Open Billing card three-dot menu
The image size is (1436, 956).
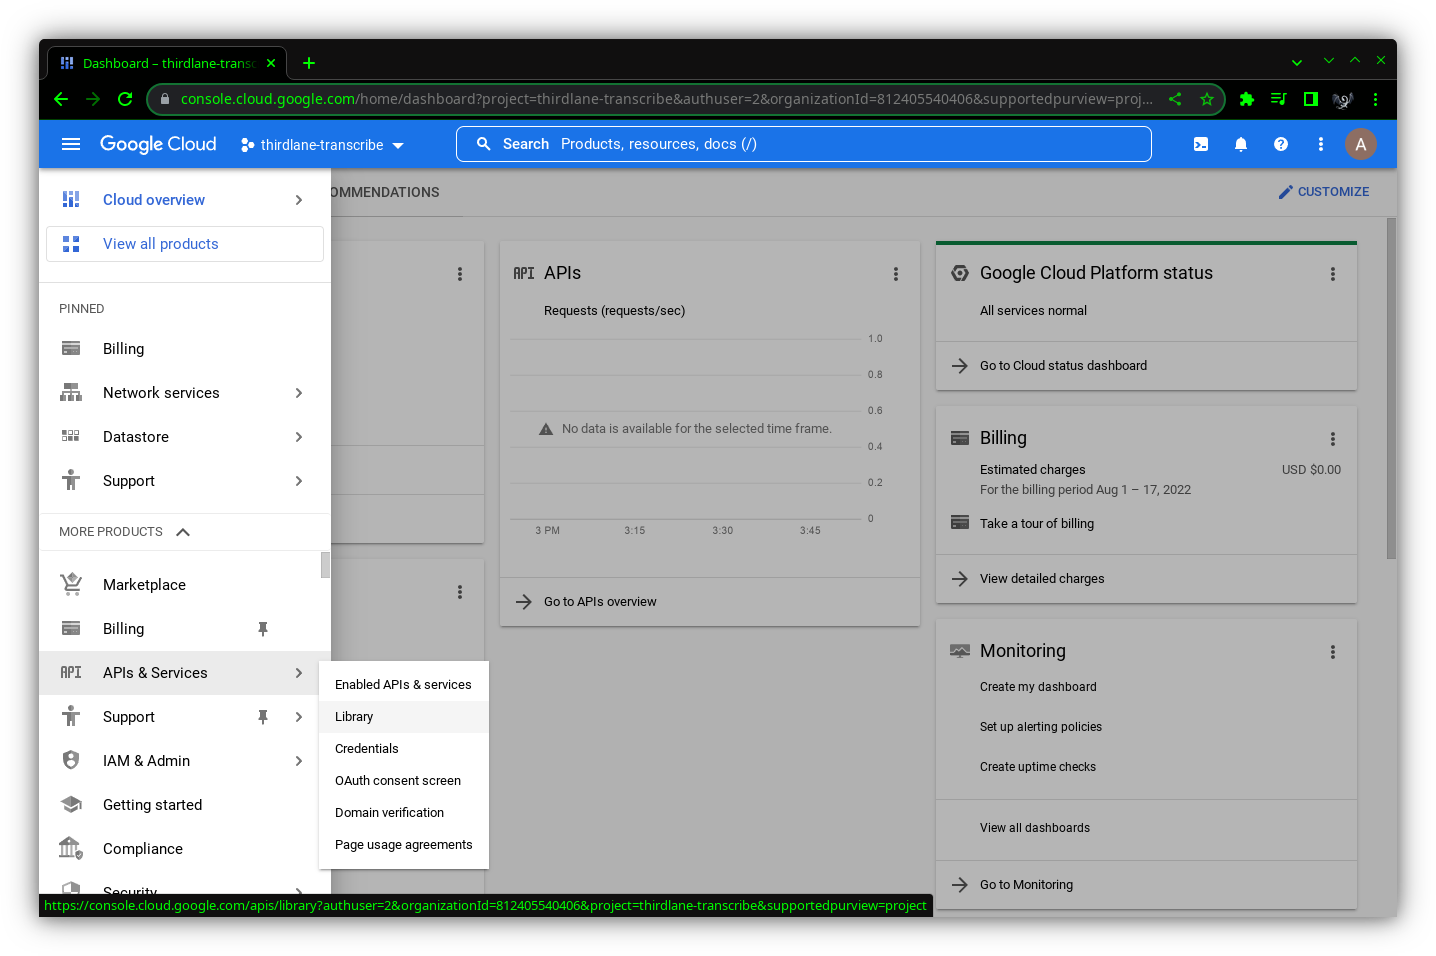[x=1333, y=439]
